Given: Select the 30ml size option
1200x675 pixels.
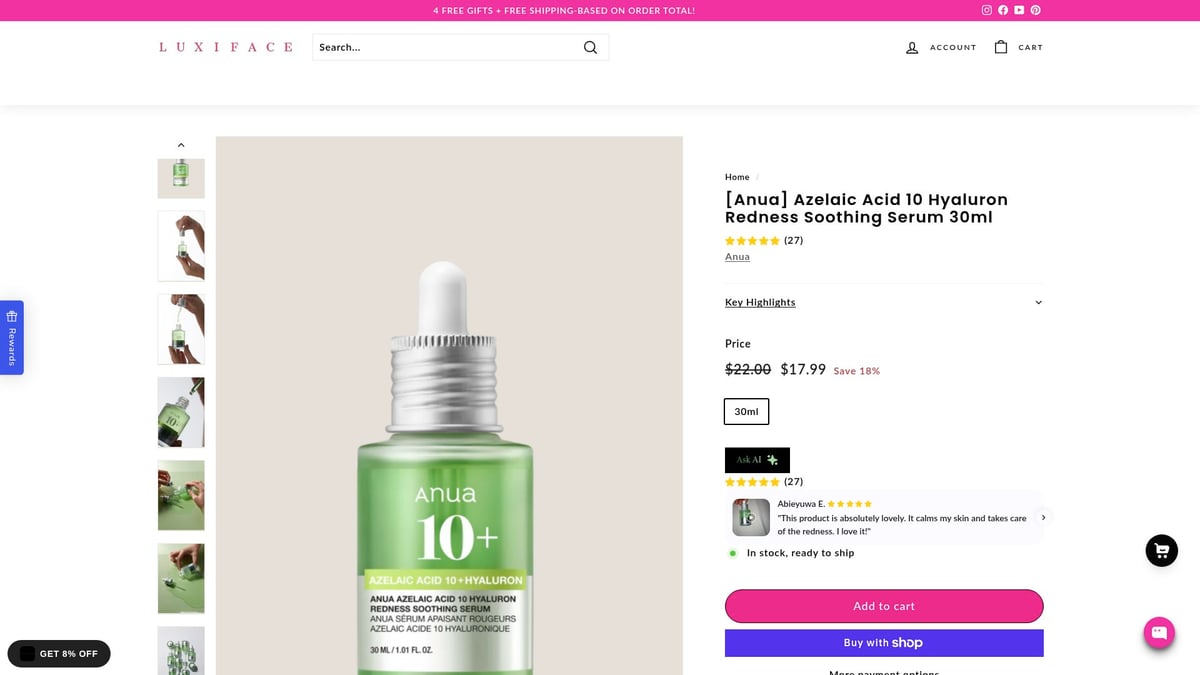Looking at the screenshot, I should tap(746, 411).
